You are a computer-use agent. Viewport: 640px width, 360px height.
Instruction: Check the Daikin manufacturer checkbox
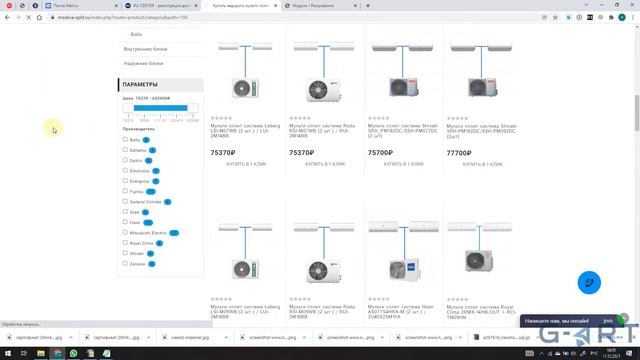point(125,160)
